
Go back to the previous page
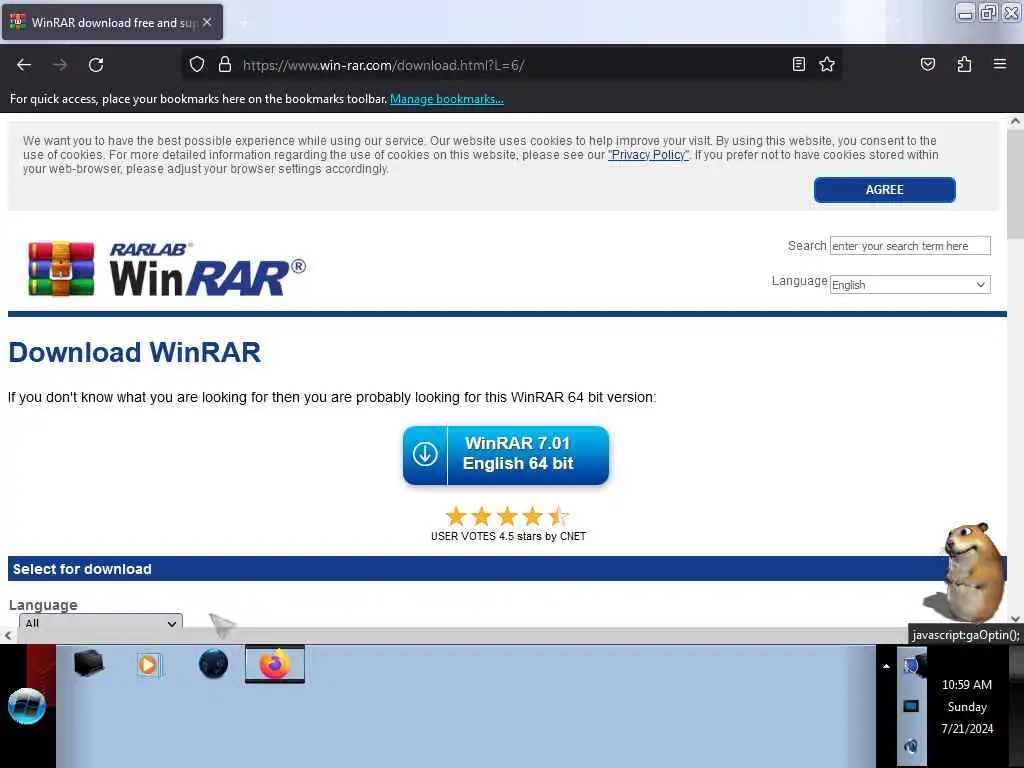pyautogui.click(x=24, y=65)
